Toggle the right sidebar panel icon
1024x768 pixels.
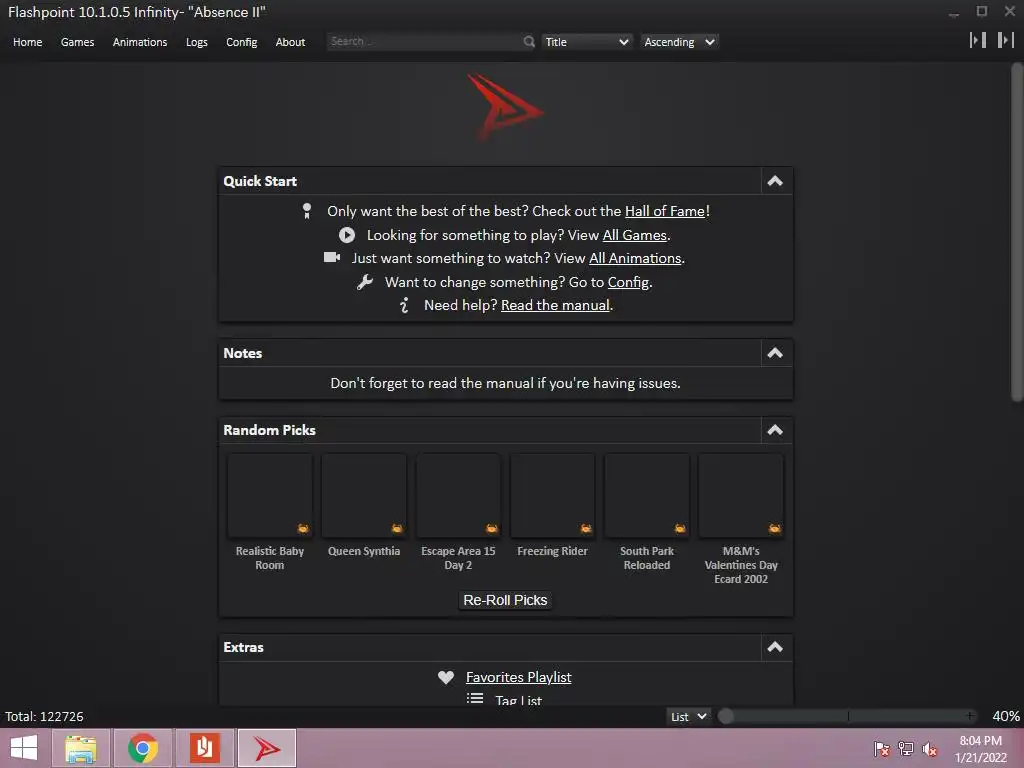pos(1006,40)
